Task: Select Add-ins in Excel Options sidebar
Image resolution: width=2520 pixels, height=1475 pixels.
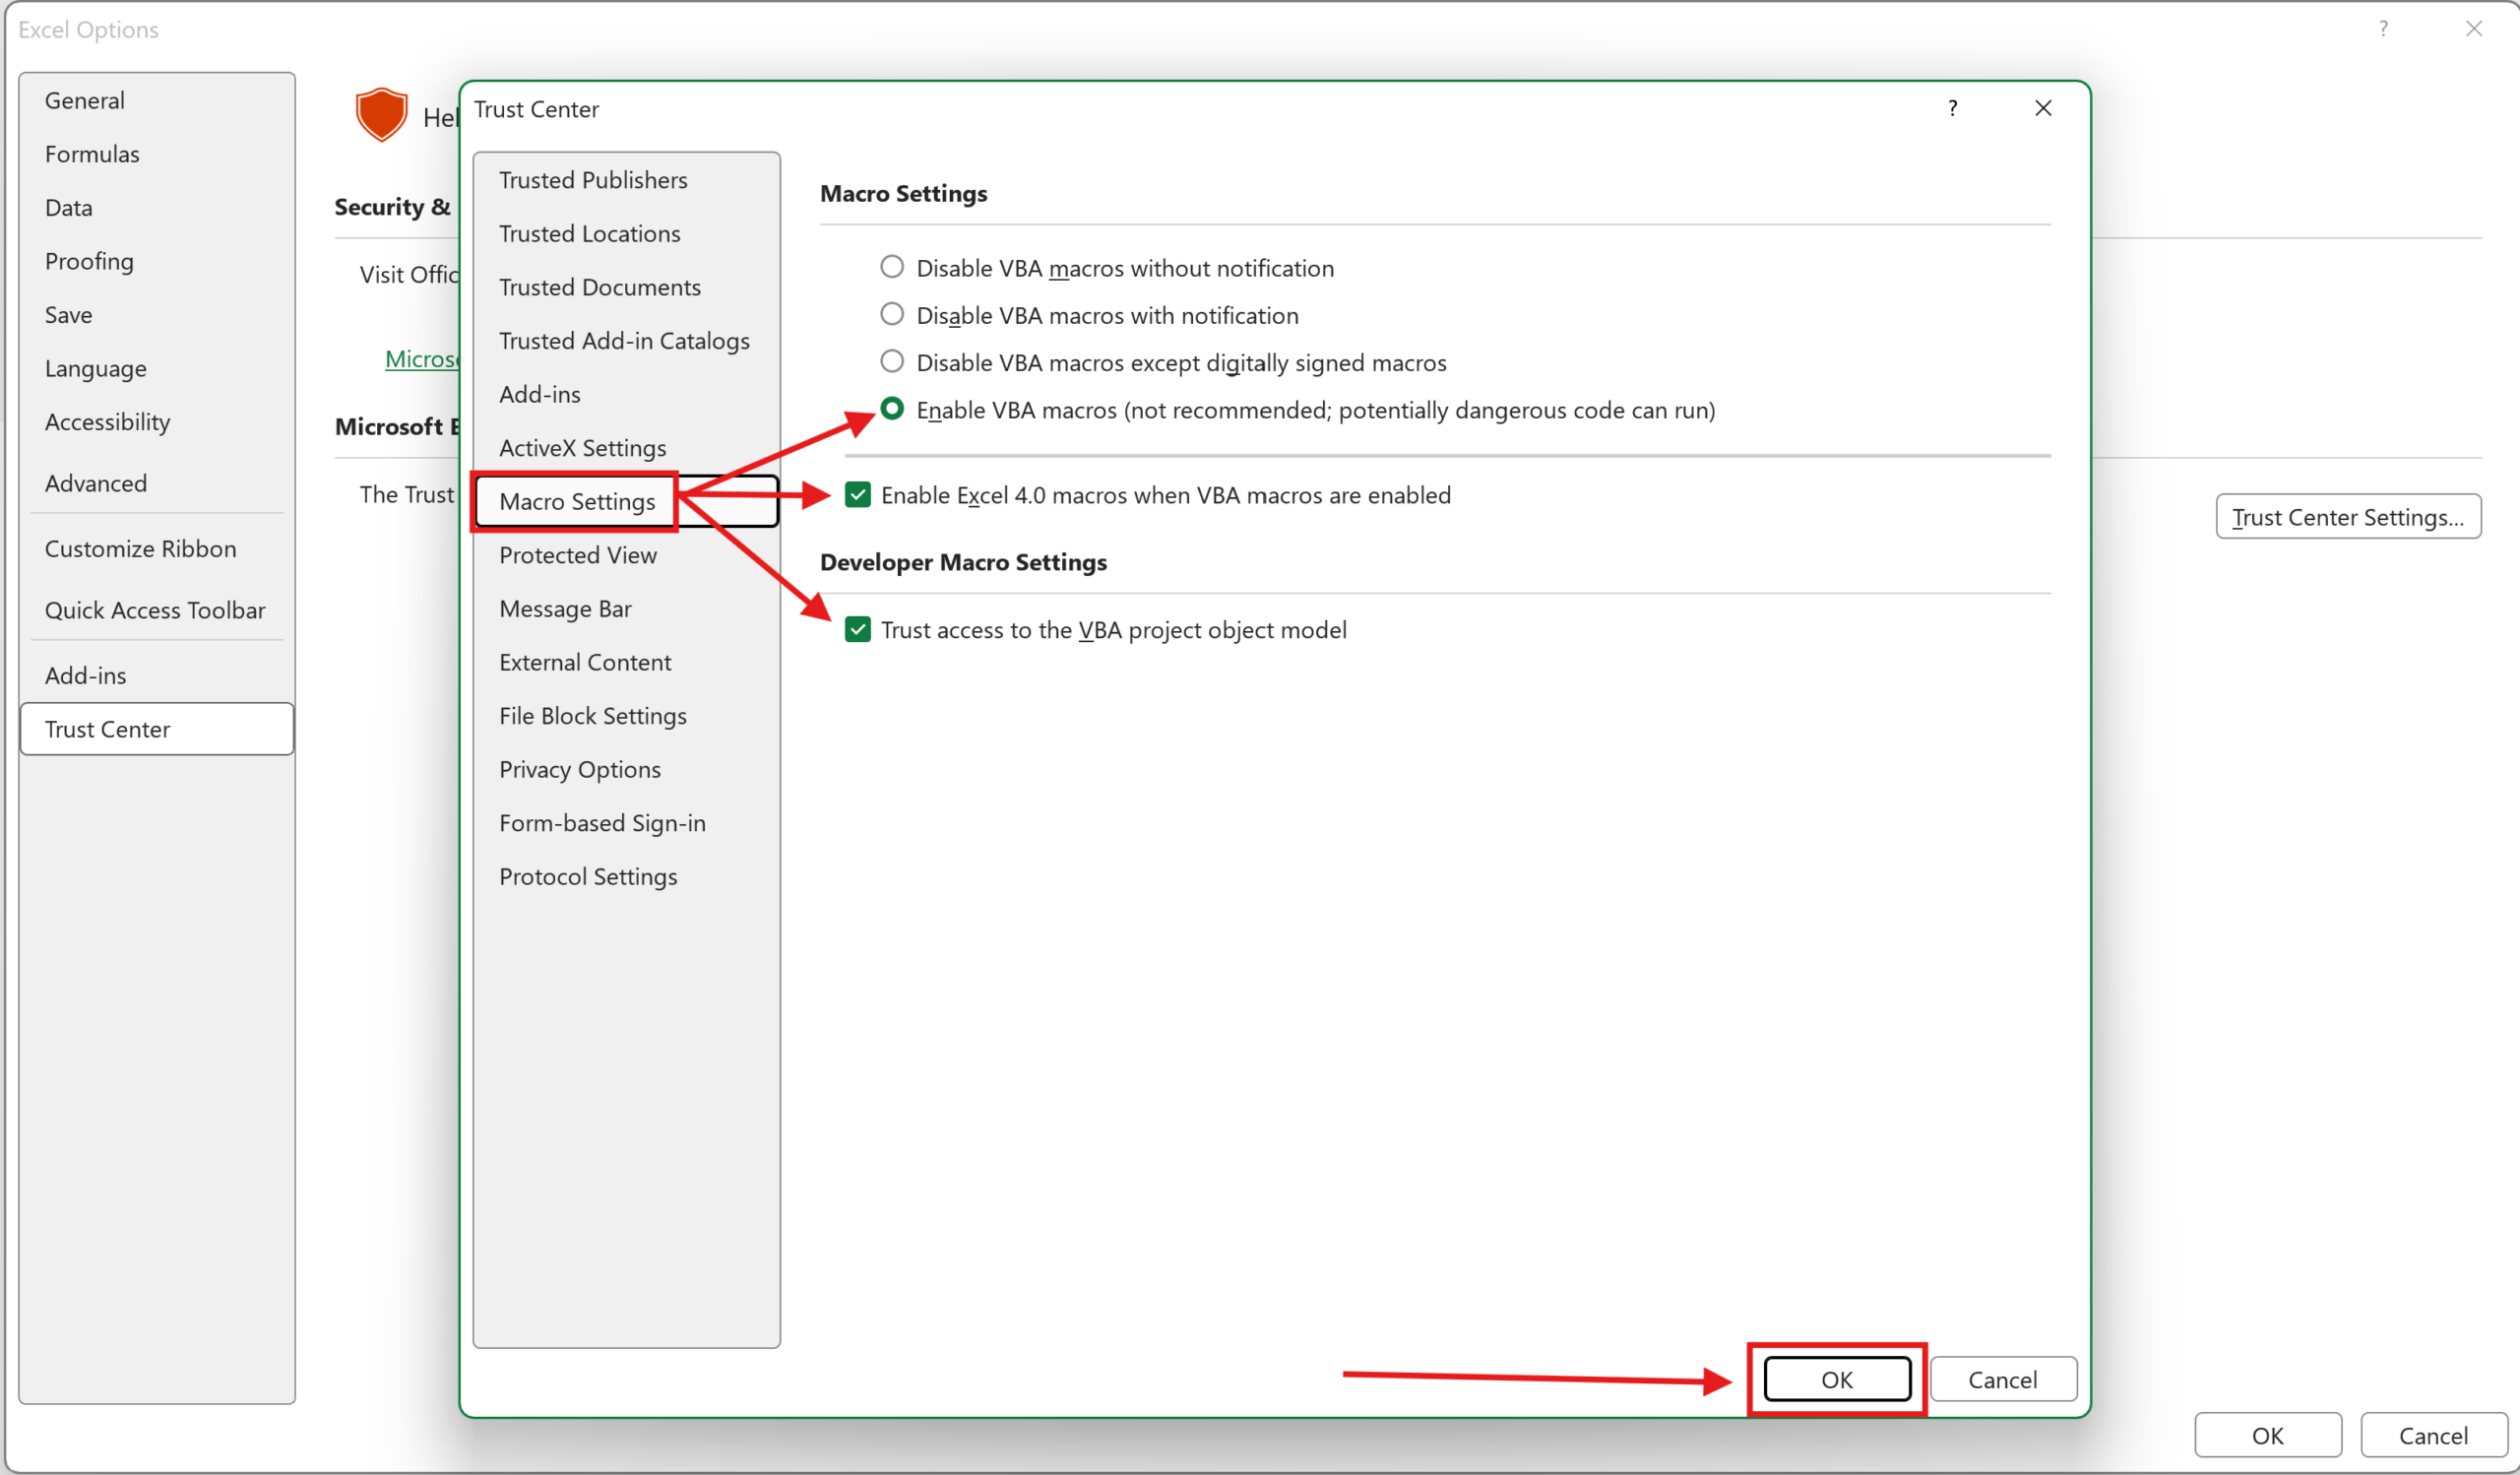Action: click(x=157, y=675)
